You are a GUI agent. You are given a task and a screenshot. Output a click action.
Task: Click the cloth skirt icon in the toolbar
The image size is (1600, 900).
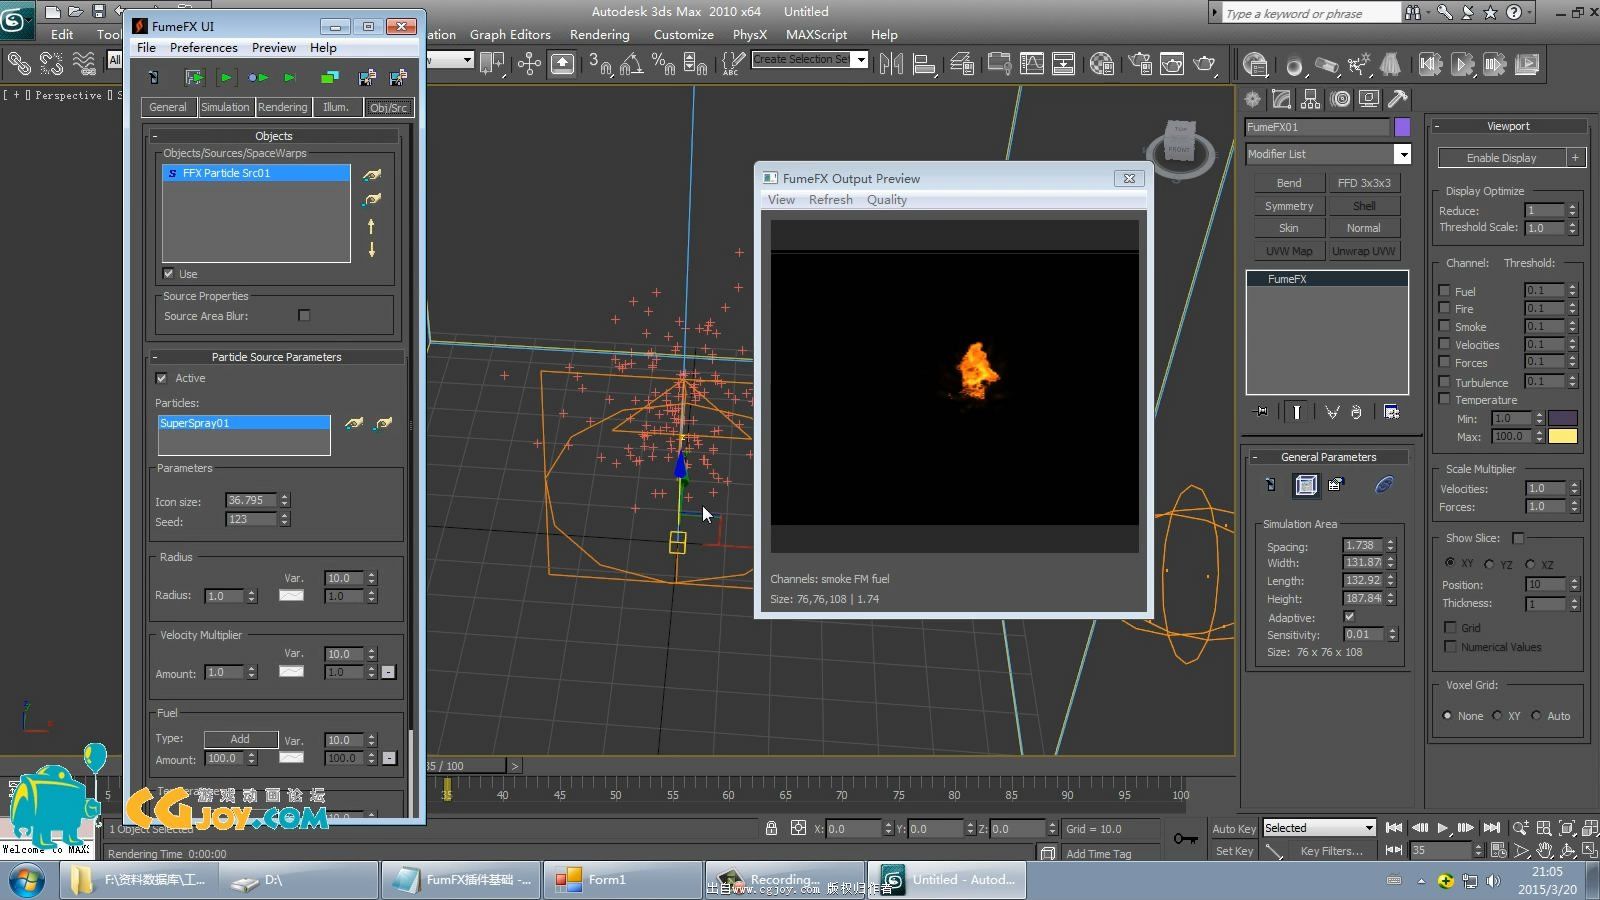1391,65
